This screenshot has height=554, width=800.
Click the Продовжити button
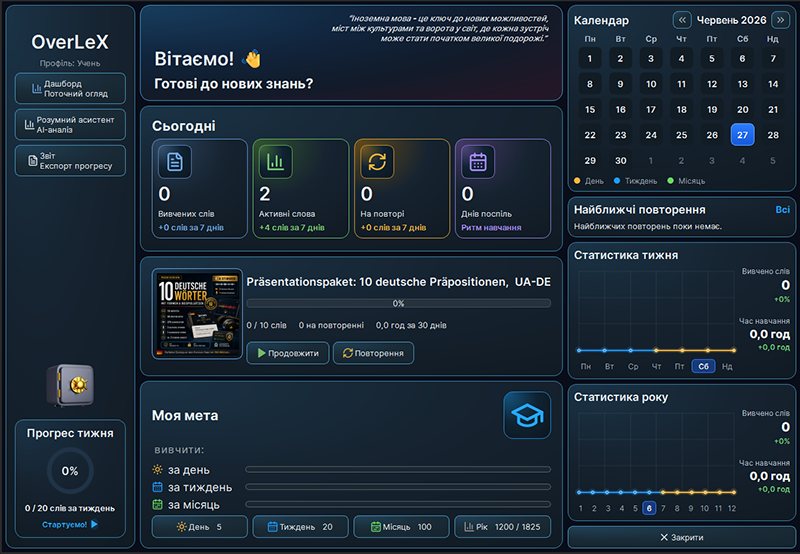tap(288, 353)
